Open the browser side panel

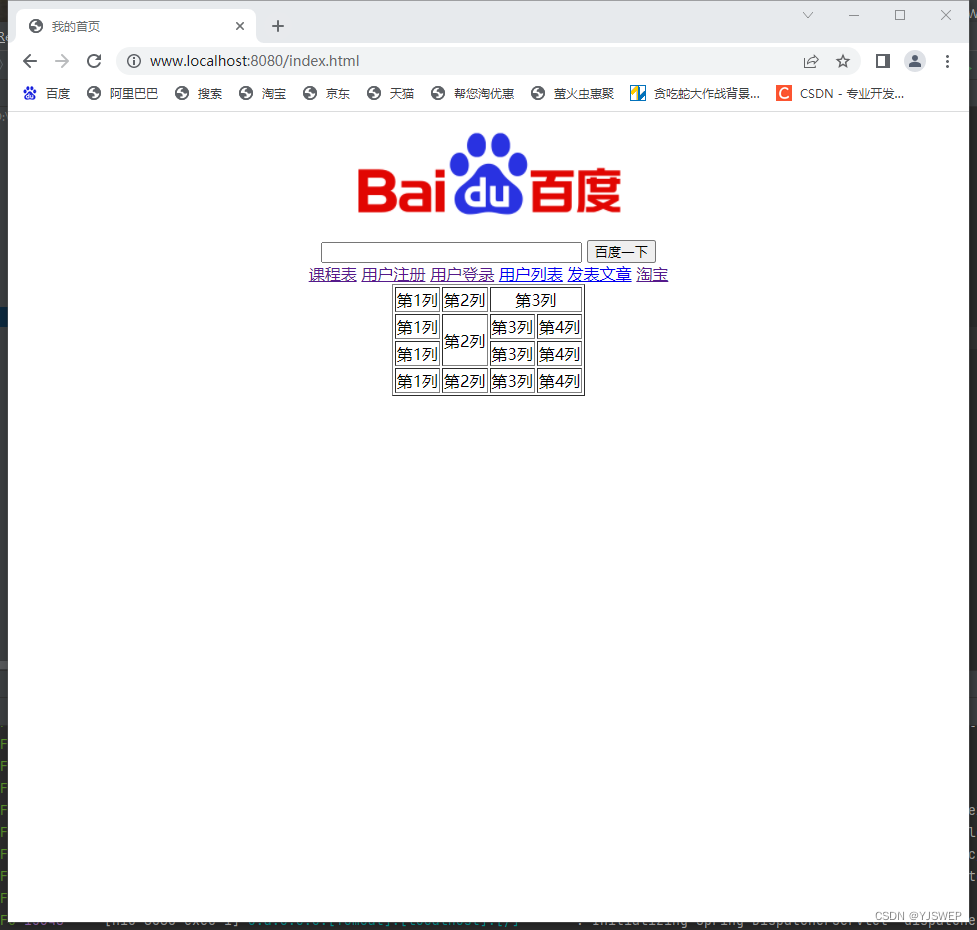(883, 61)
